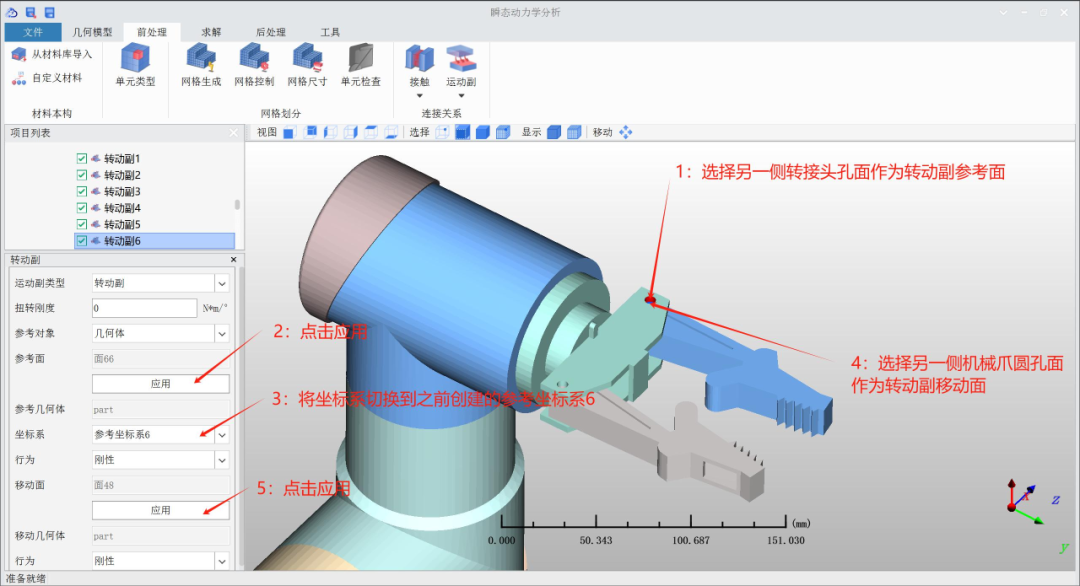The image size is (1080, 586).
Task: Click the project list scrollbar
Action: tap(238, 205)
